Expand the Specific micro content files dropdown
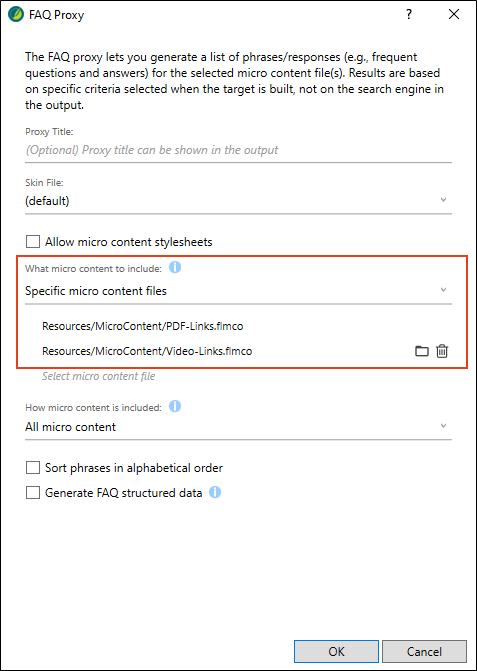Viewport: 477px width, 671px height. [238, 291]
